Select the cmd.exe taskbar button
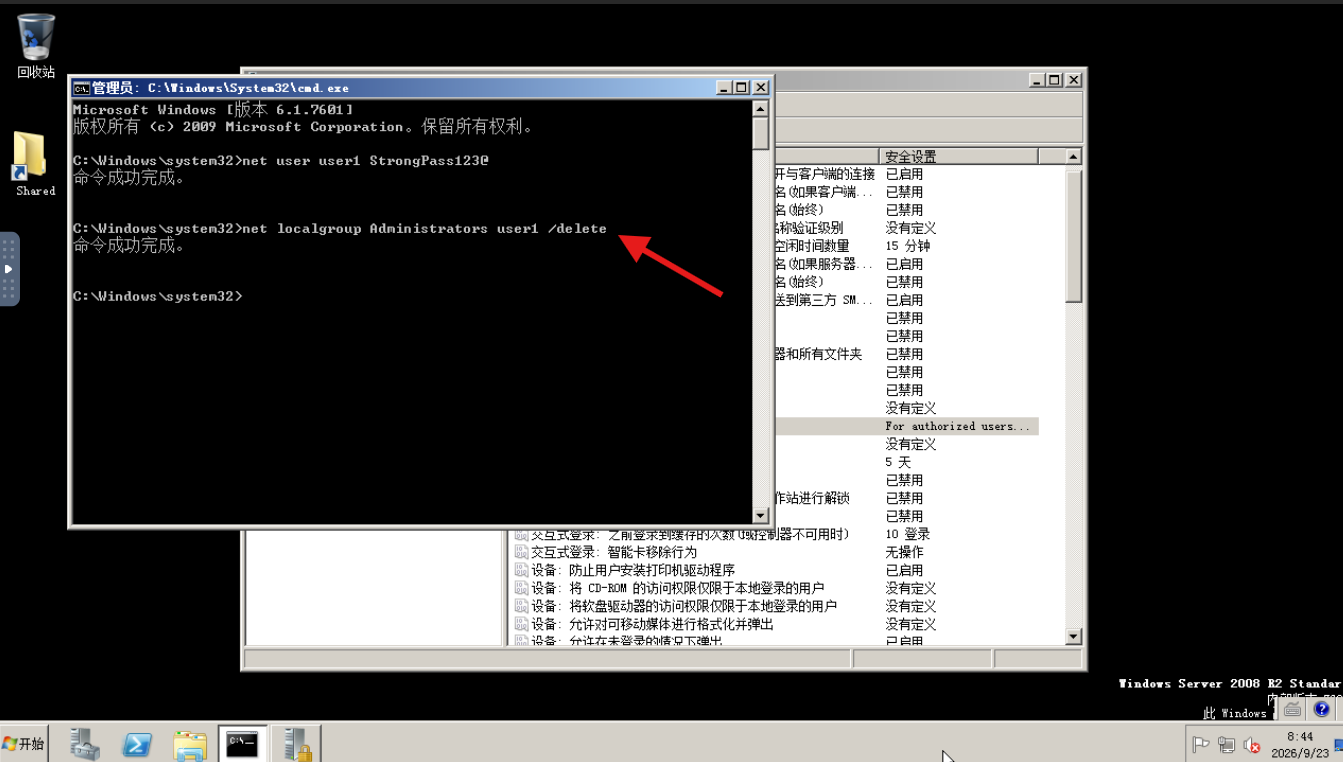Image resolution: width=1343 pixels, height=762 pixels. pos(242,744)
